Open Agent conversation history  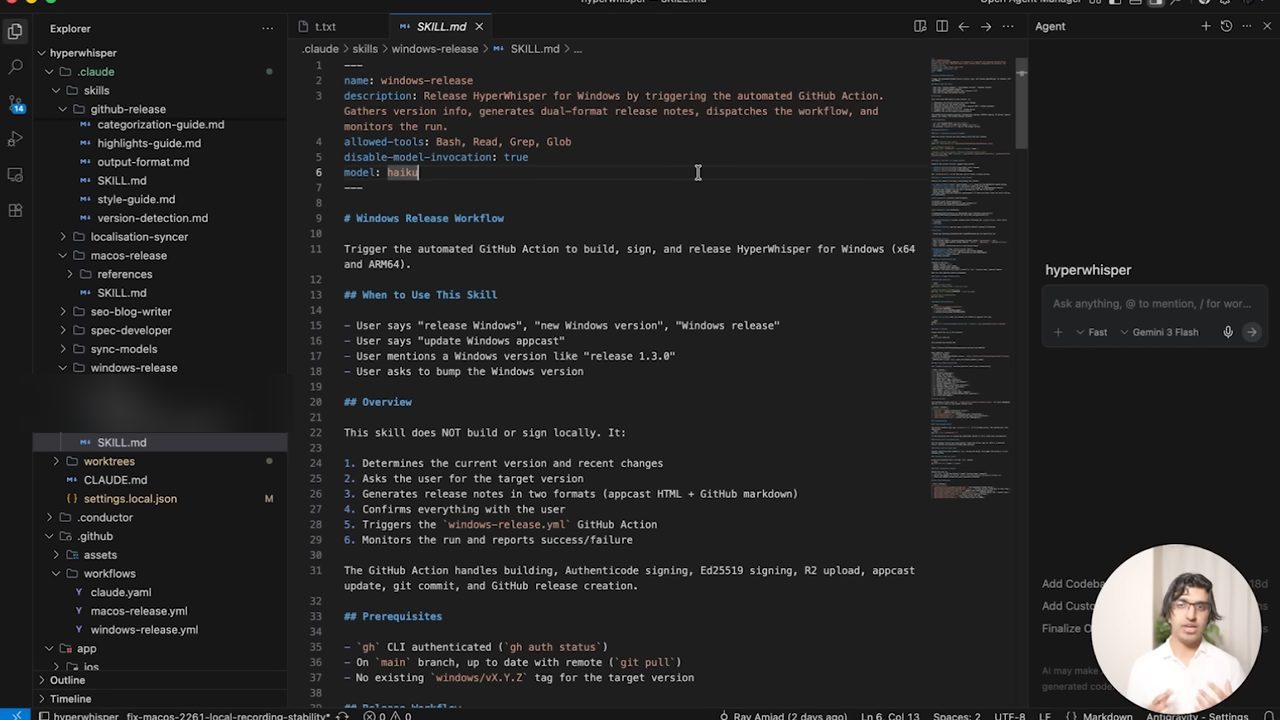coord(1226,27)
